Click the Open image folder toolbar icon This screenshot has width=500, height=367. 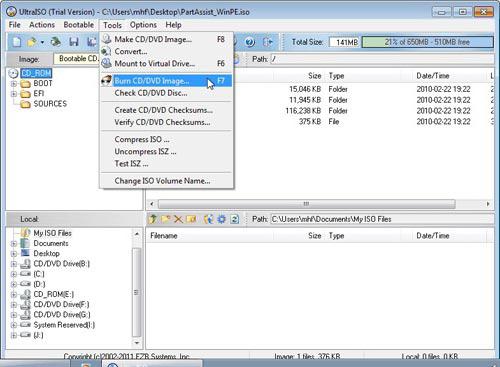(x=32, y=42)
